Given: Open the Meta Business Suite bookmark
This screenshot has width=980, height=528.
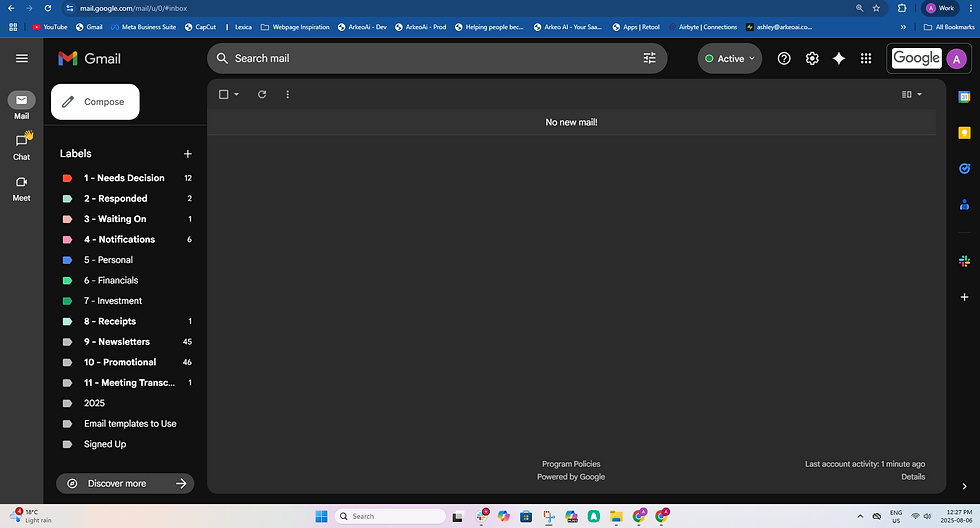Looking at the screenshot, I should tap(143, 27).
